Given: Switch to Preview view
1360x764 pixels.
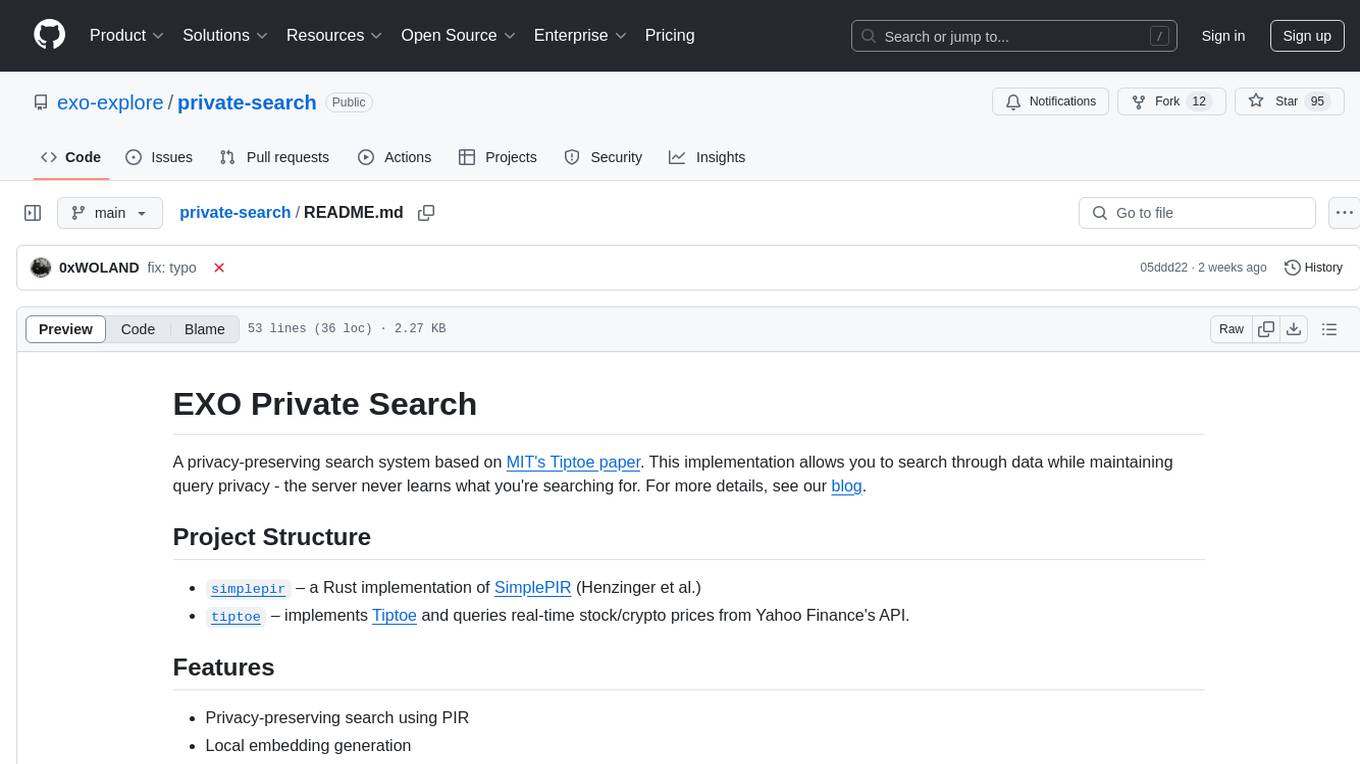Looking at the screenshot, I should pyautogui.click(x=66, y=329).
